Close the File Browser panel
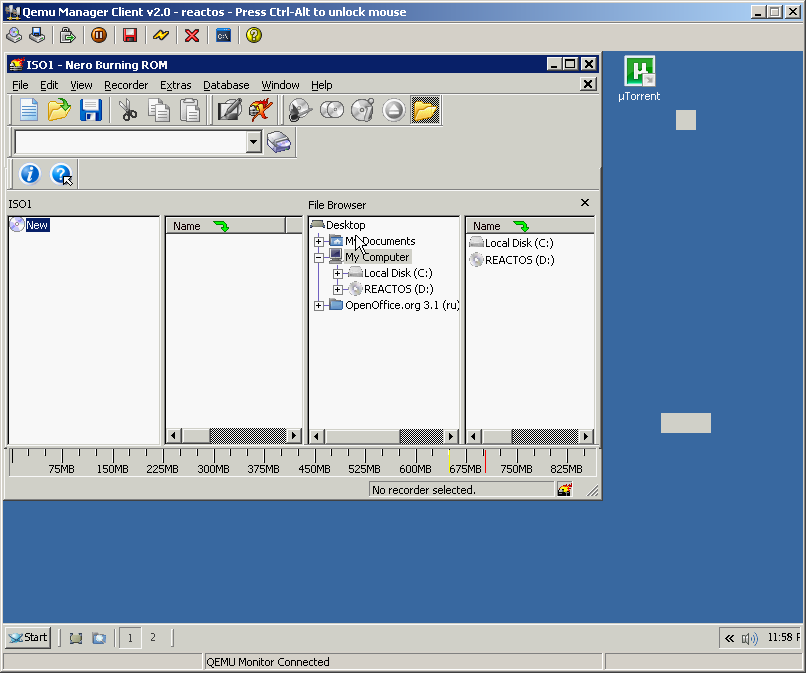806x673 pixels. tap(585, 203)
